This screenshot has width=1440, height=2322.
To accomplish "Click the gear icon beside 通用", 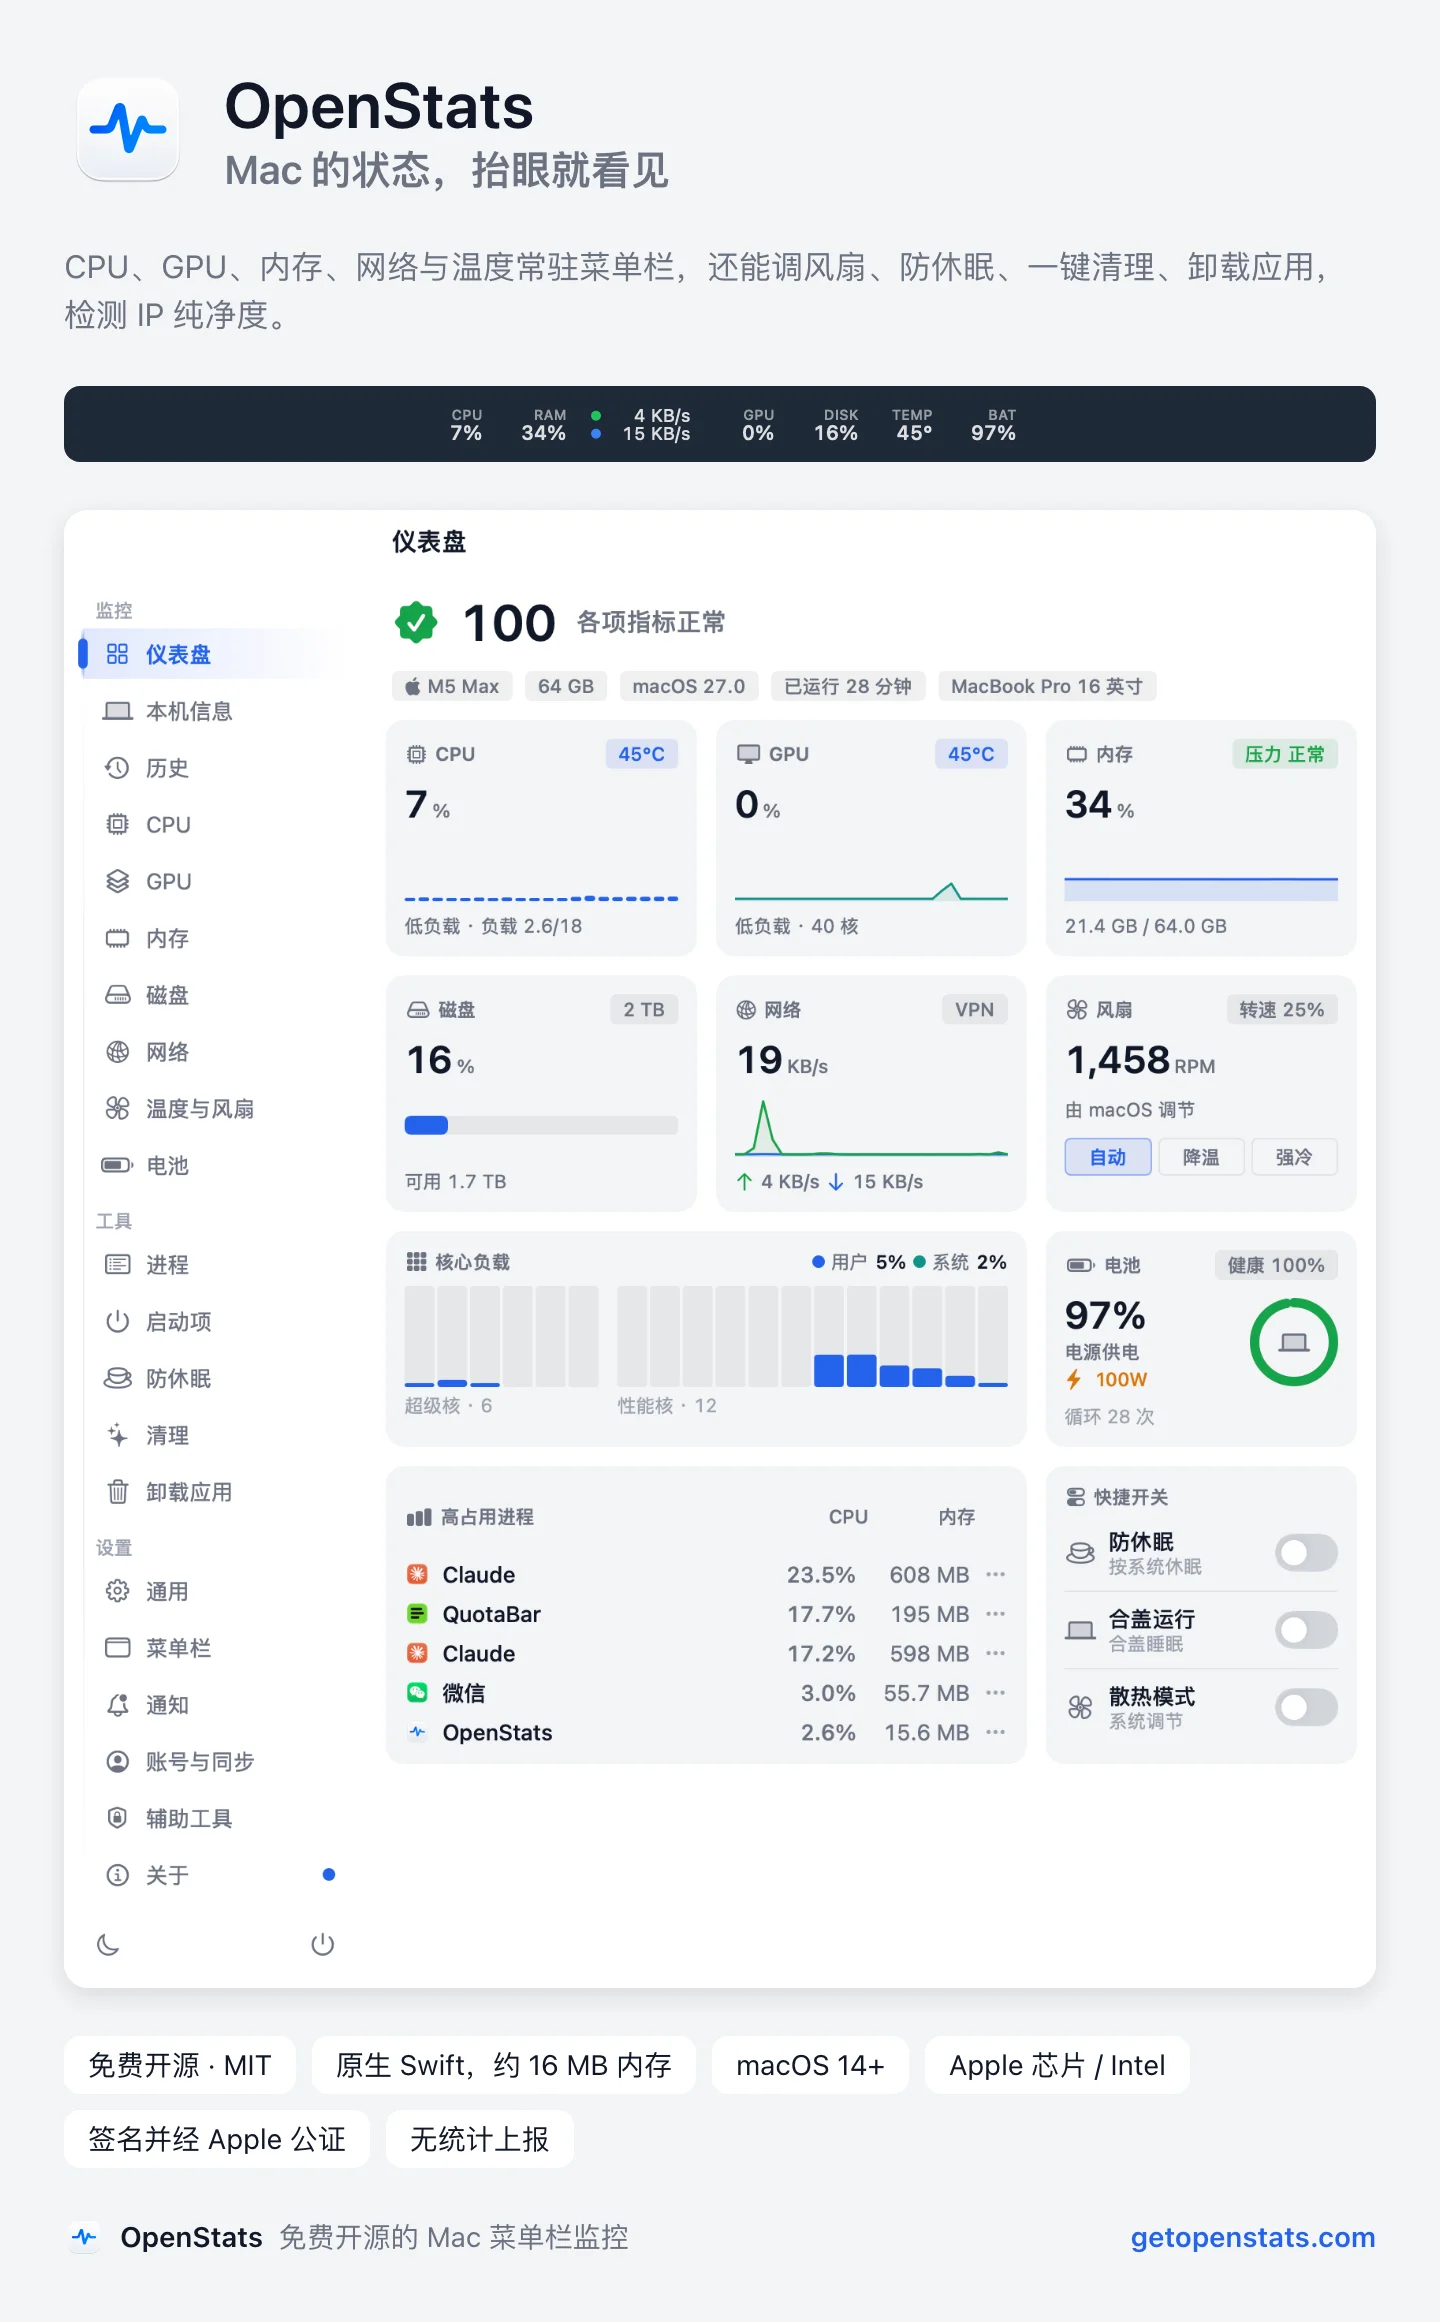I will click(x=117, y=1591).
